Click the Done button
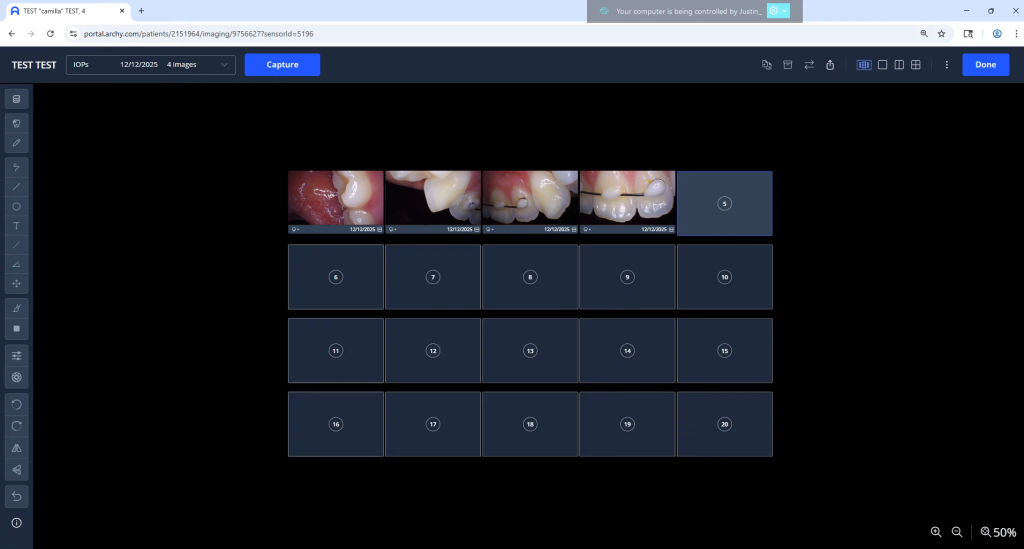 point(985,65)
